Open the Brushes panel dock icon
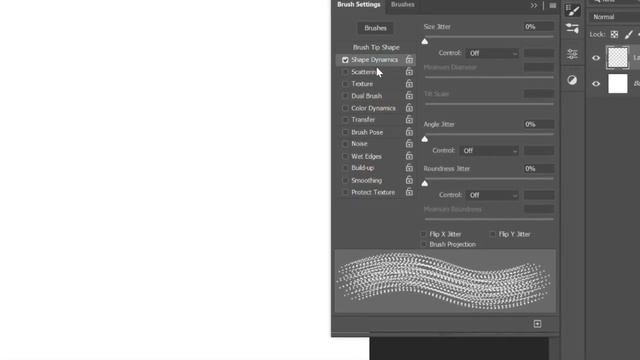The height and width of the screenshot is (360, 640). pos(572,29)
